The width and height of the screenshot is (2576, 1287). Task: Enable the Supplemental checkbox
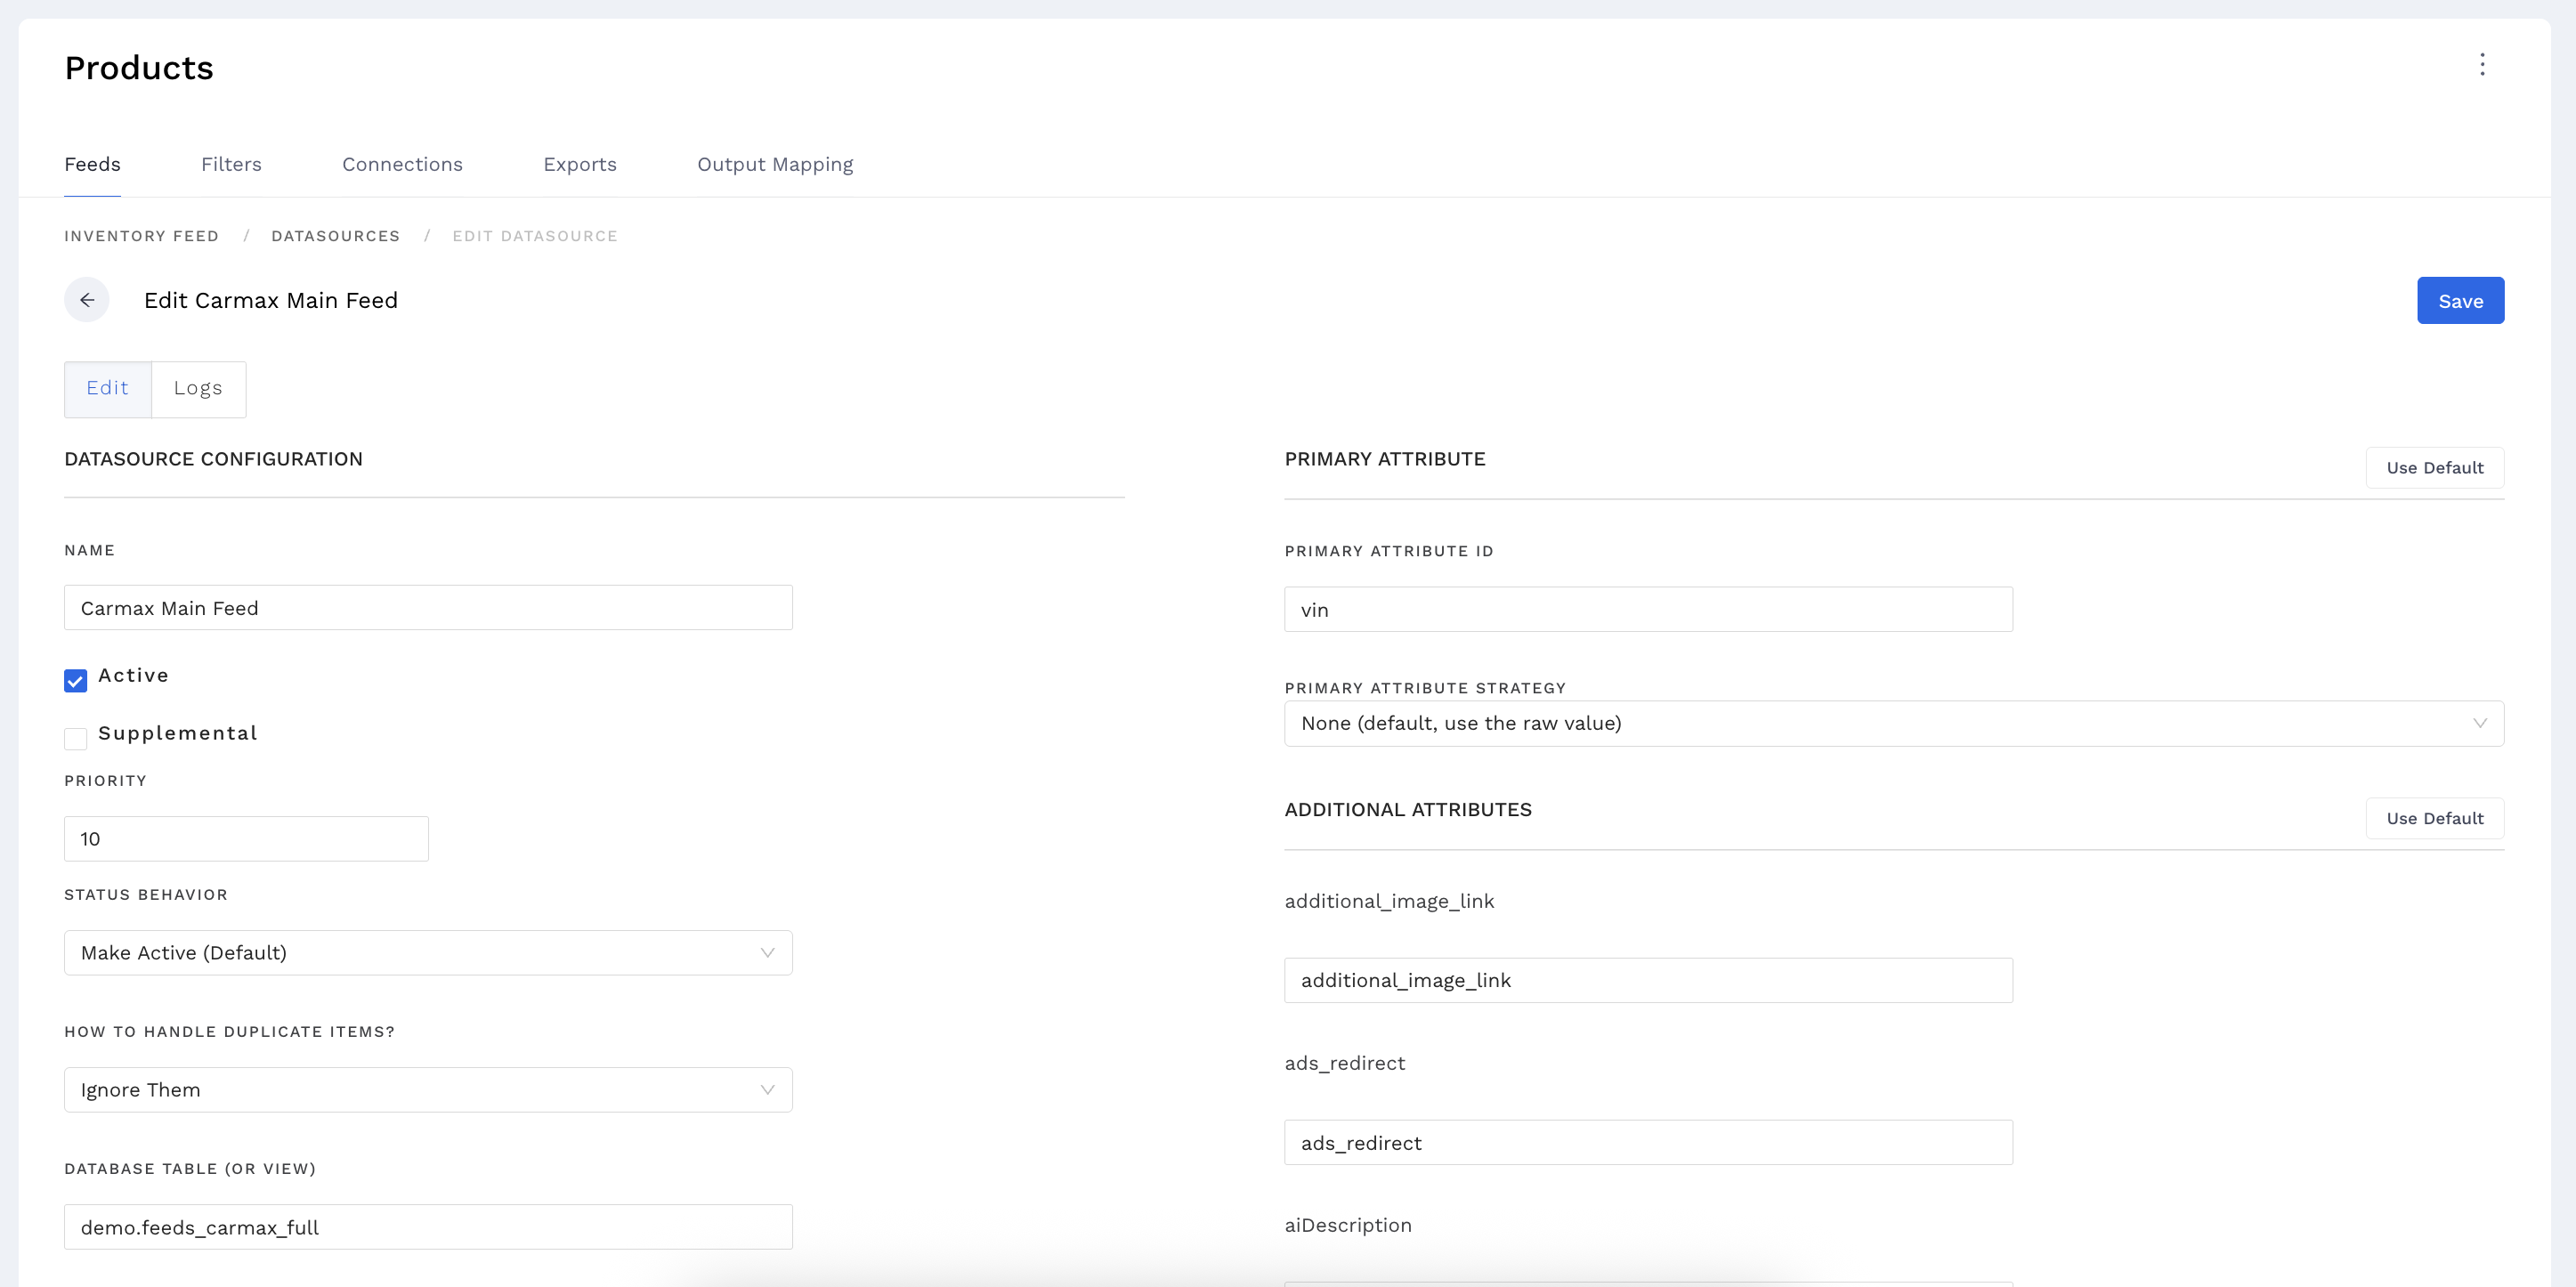76,739
